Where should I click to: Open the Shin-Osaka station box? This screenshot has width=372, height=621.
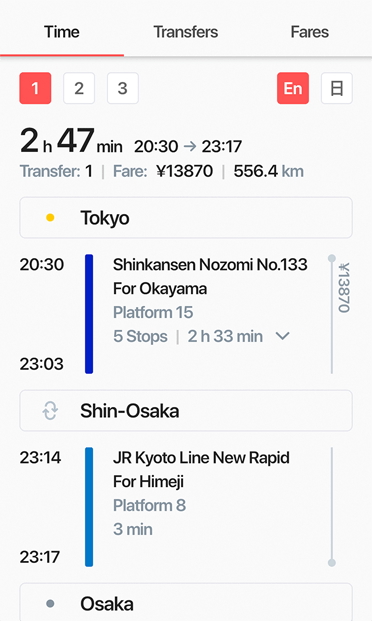186,411
